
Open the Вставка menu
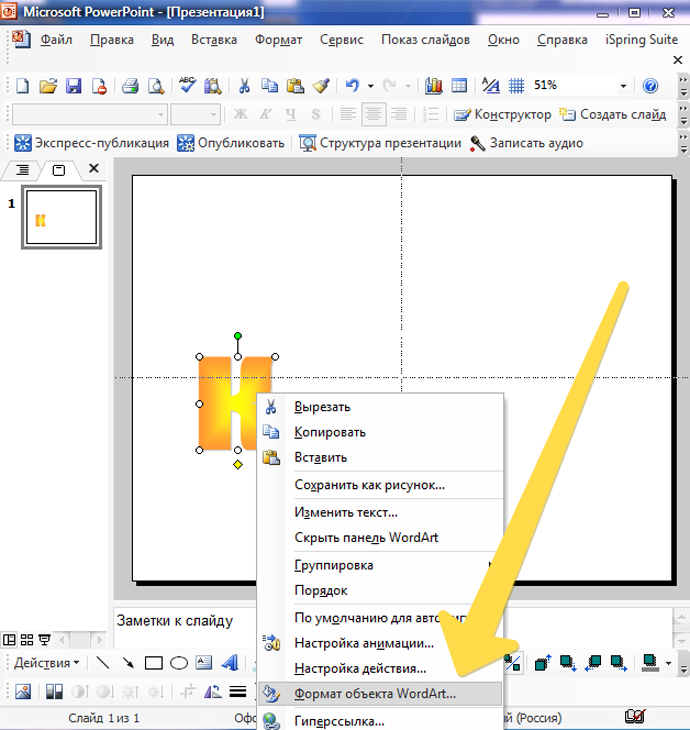click(x=214, y=40)
